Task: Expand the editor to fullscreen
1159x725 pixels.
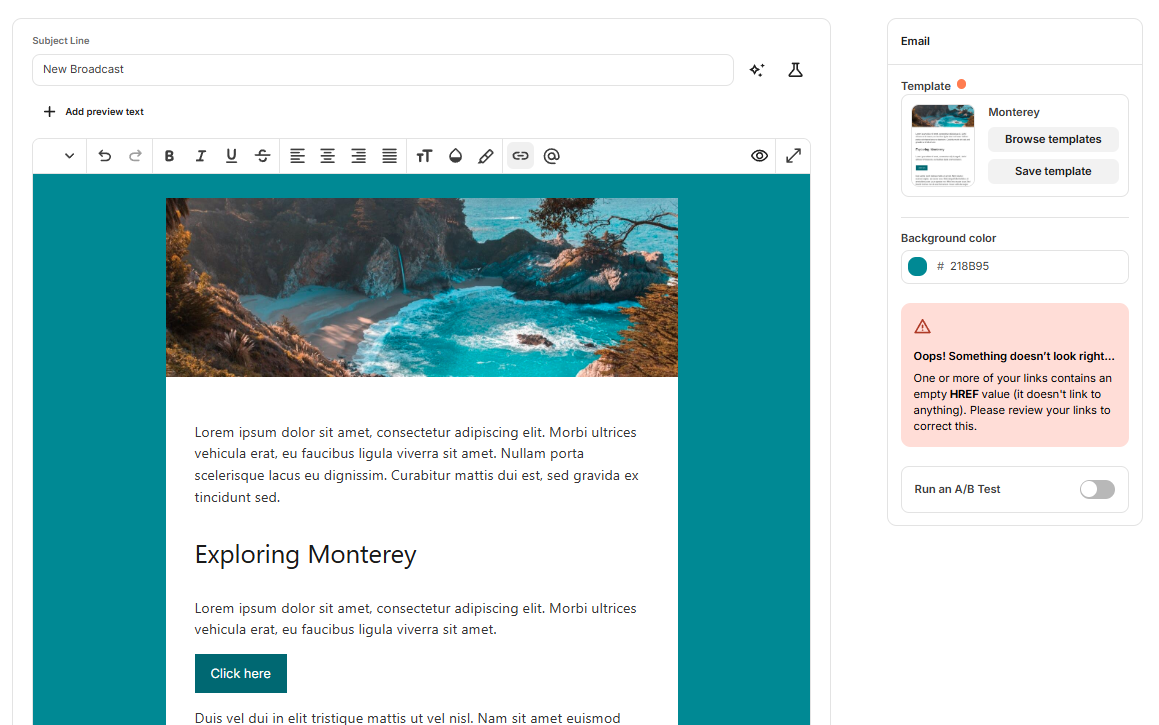Action: [793, 156]
